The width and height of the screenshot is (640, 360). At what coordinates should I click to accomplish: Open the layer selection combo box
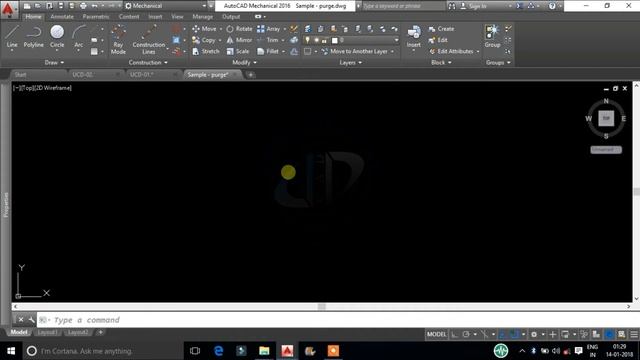click(351, 40)
